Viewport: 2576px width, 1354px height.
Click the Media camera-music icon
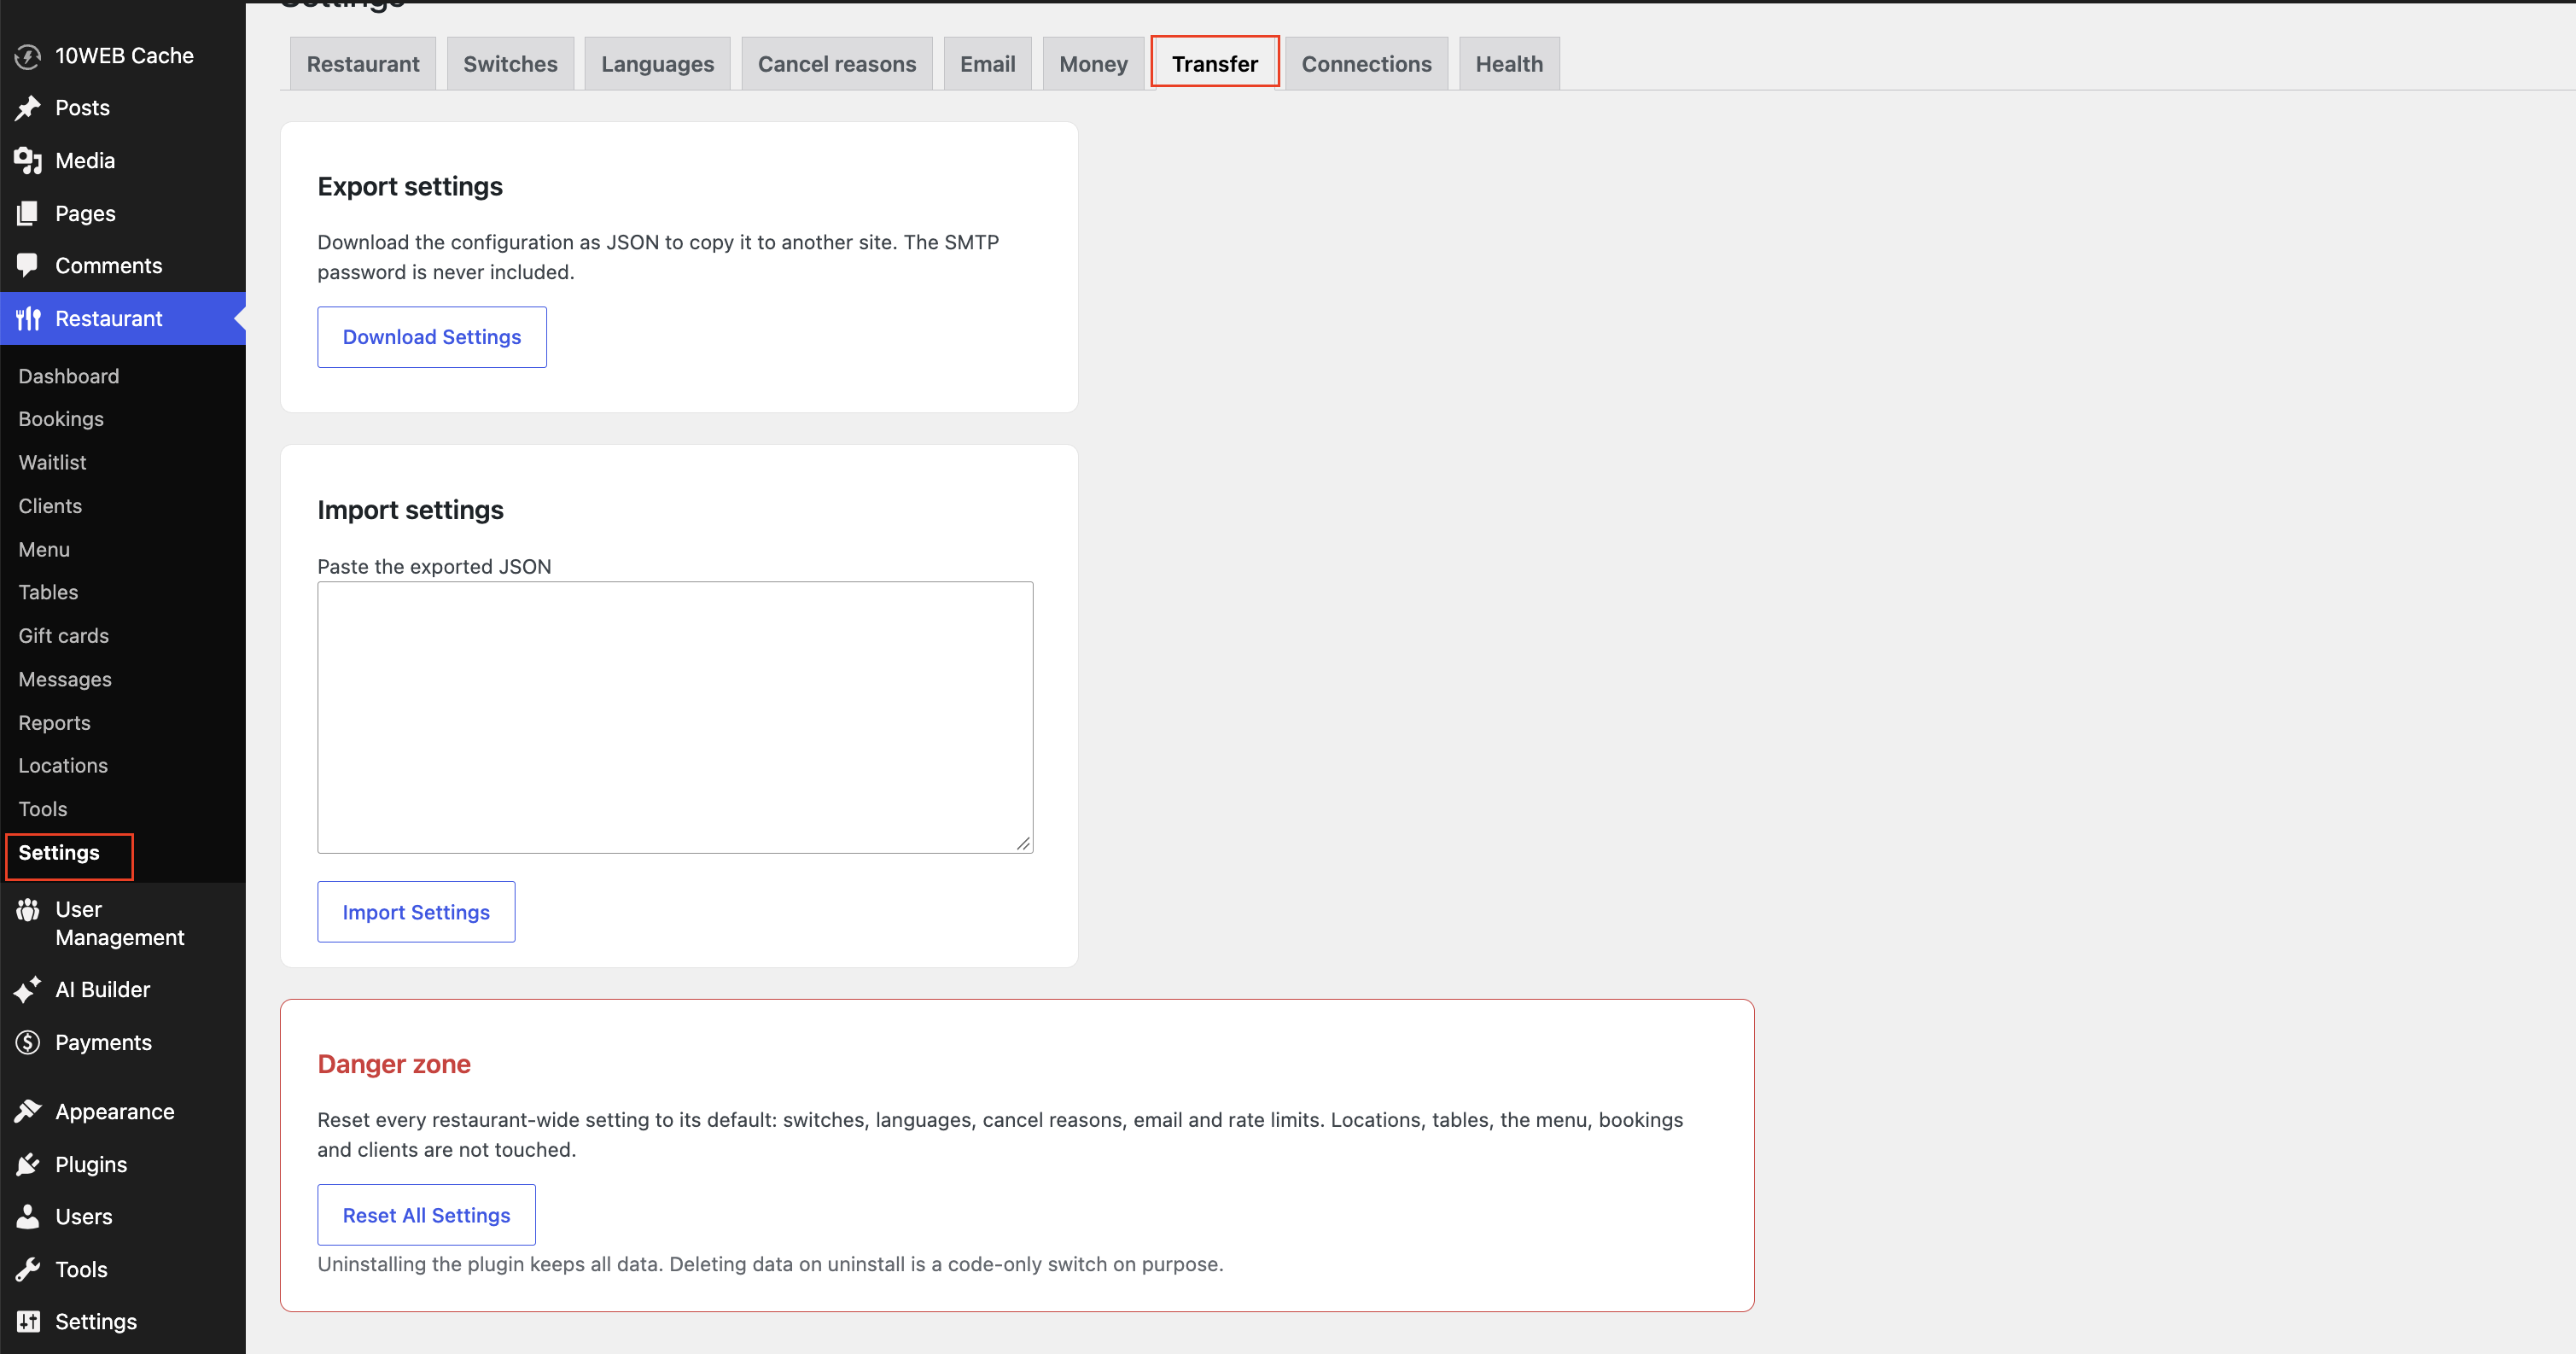pyautogui.click(x=28, y=161)
